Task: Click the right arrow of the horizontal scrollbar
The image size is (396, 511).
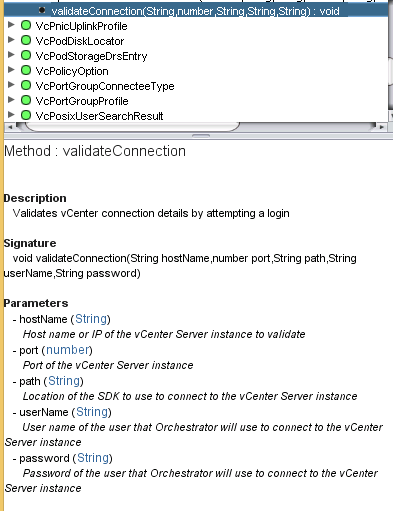Action: point(382,127)
